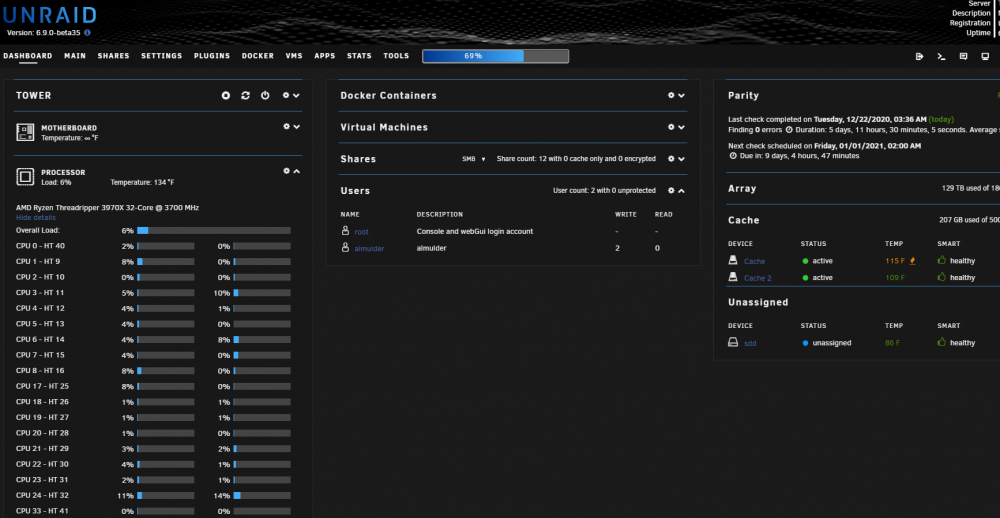Viewport: 1000px width, 518px height.
Task: Open Processor gear settings
Action: click(x=286, y=171)
